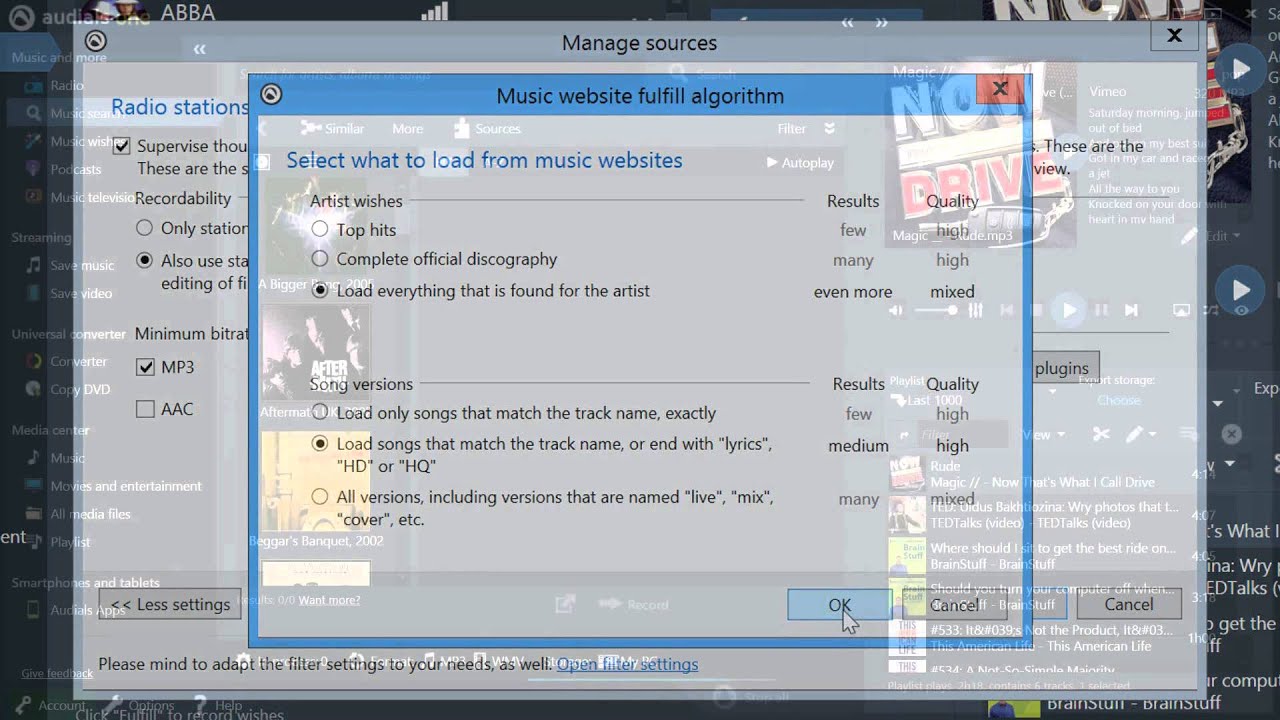Expand the Filter chevron in the toolbar

pos(829,128)
